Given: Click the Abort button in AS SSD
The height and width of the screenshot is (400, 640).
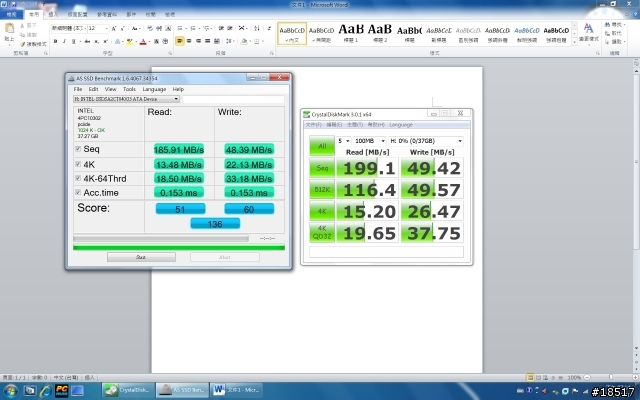Looking at the screenshot, I should point(224,257).
